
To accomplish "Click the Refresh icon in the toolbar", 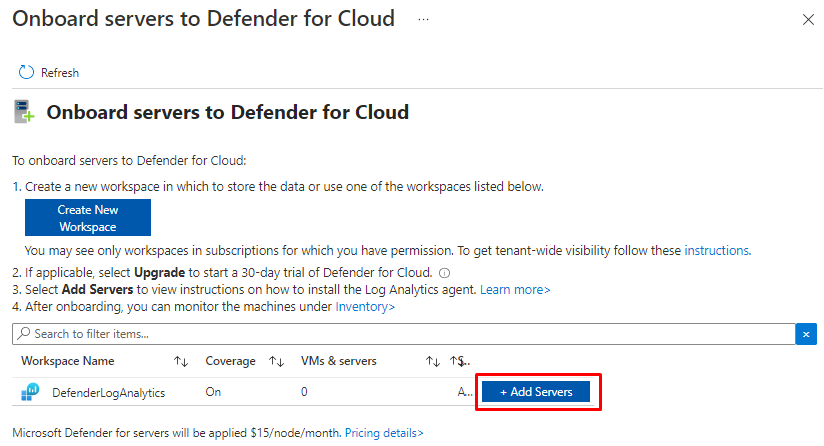I will pos(26,72).
